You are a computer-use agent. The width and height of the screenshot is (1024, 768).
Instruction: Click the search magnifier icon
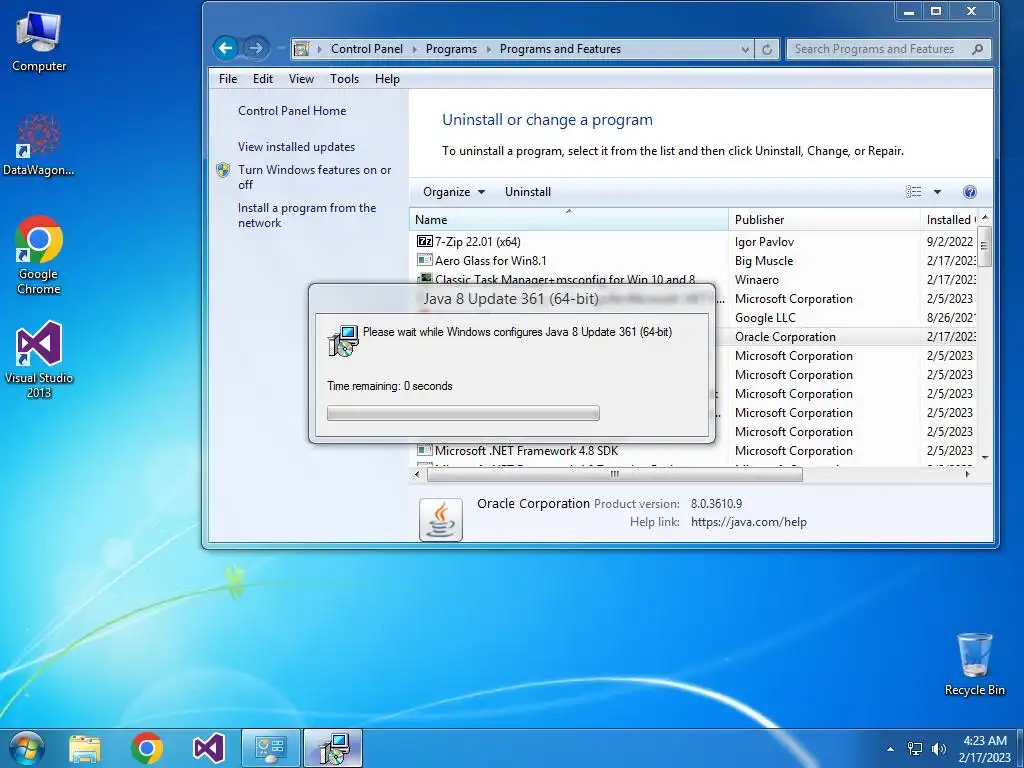click(977, 49)
